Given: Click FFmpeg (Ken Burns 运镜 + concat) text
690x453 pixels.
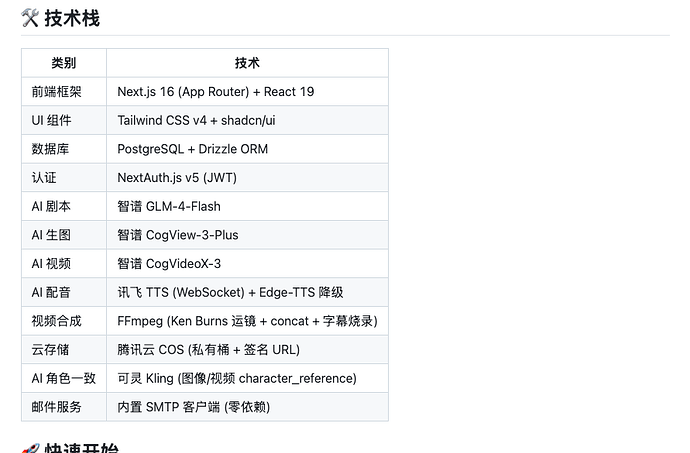Looking at the screenshot, I should [247, 321].
